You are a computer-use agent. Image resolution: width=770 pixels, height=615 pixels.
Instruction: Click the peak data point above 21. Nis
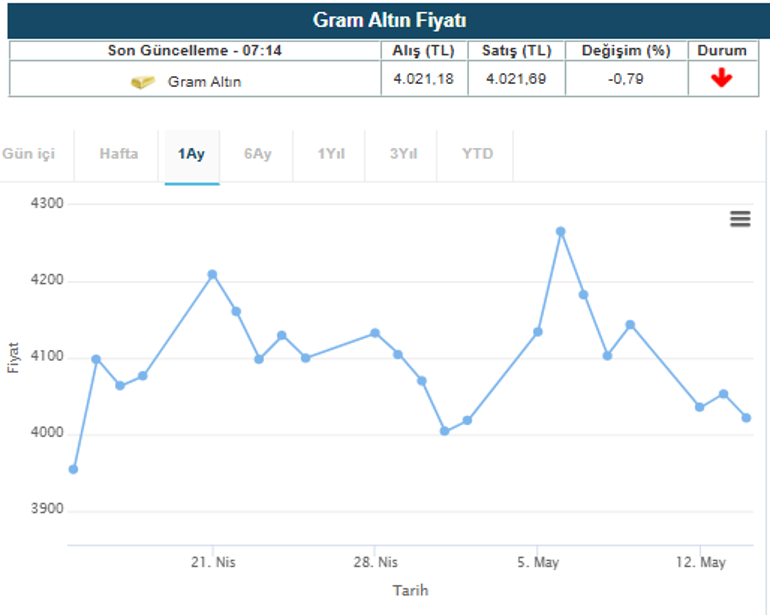(x=212, y=274)
